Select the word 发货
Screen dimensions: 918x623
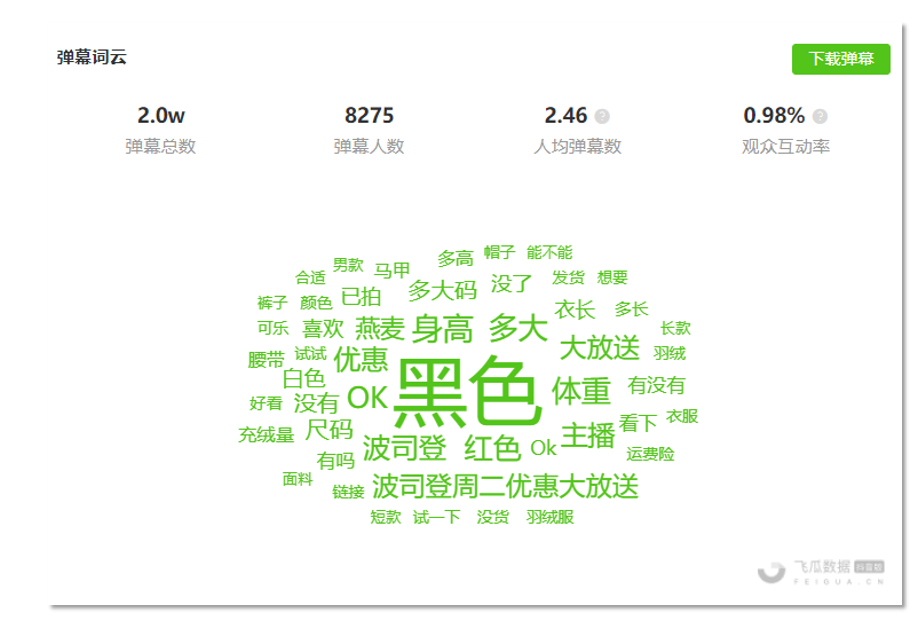pos(568,278)
